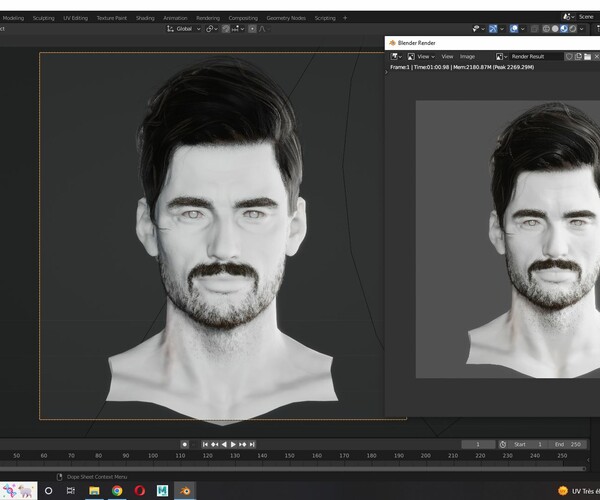Screen dimensions: 600x500
Task: Jump to the end frame
Action: (x=252, y=445)
